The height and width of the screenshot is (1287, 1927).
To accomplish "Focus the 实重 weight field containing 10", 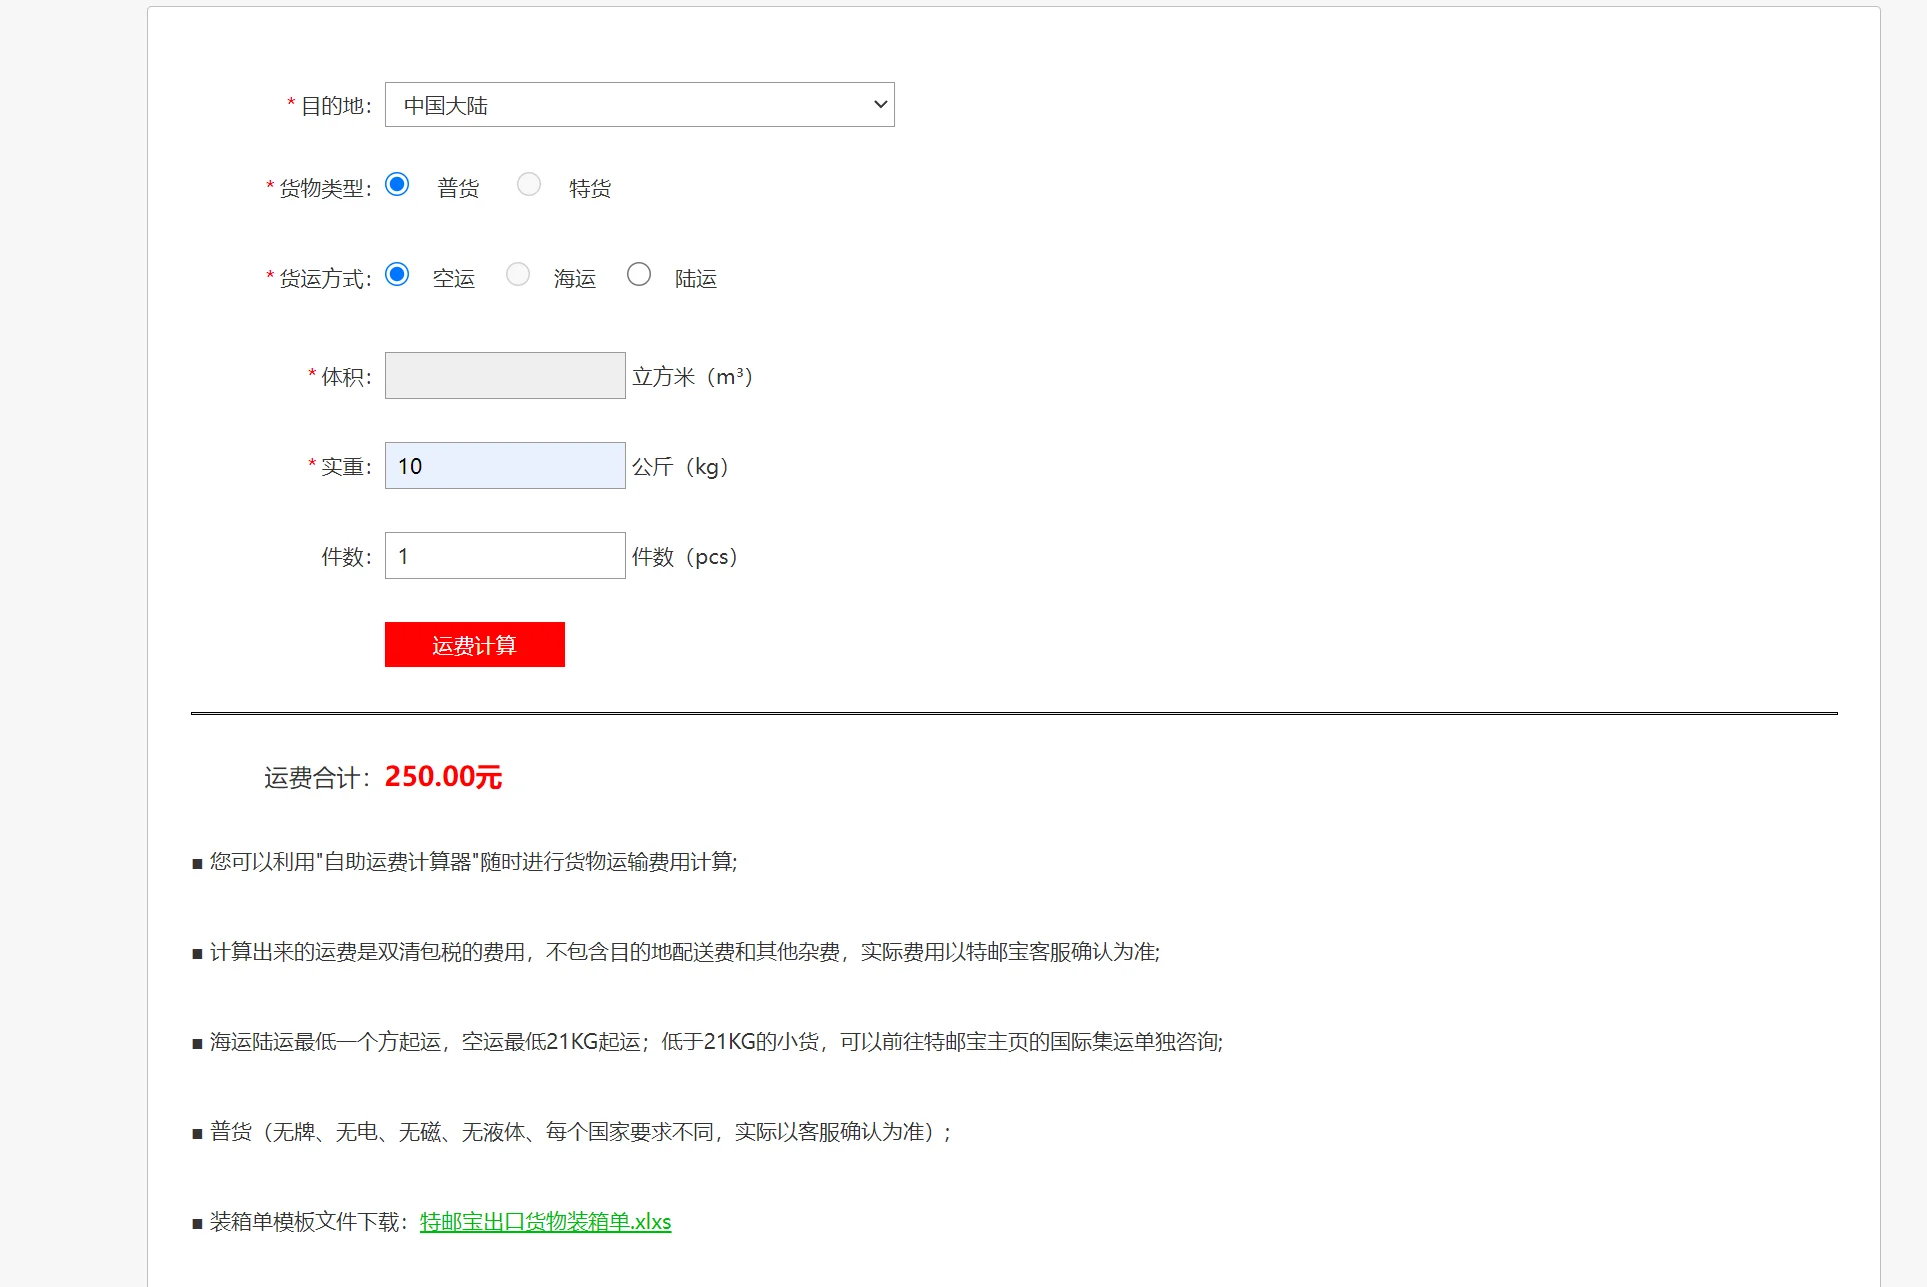I will (505, 466).
